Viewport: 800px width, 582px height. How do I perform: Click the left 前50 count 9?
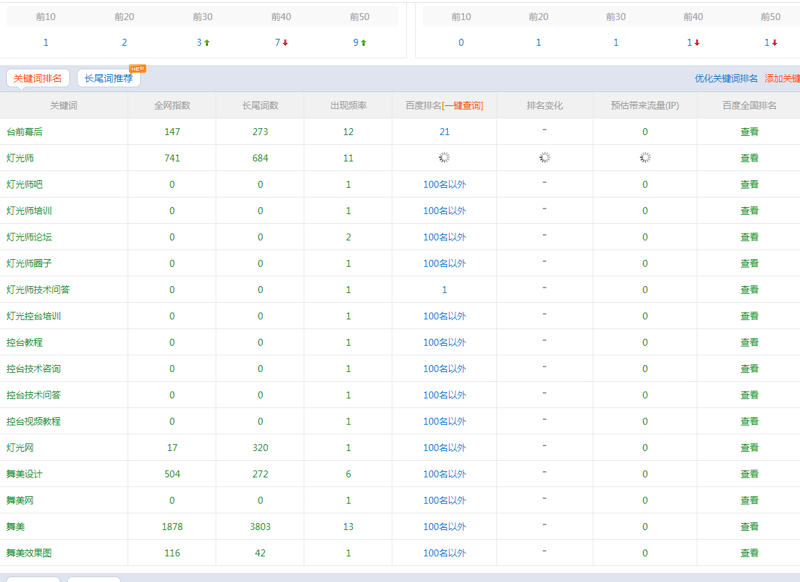(x=356, y=42)
